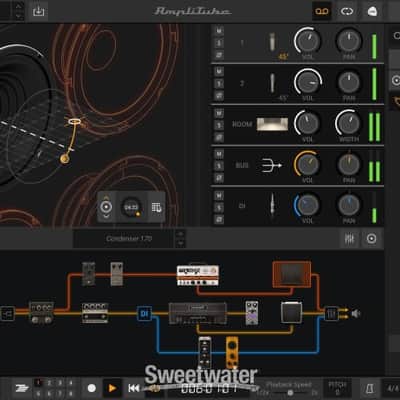Select the mic 1 microphone image

coord(272,42)
